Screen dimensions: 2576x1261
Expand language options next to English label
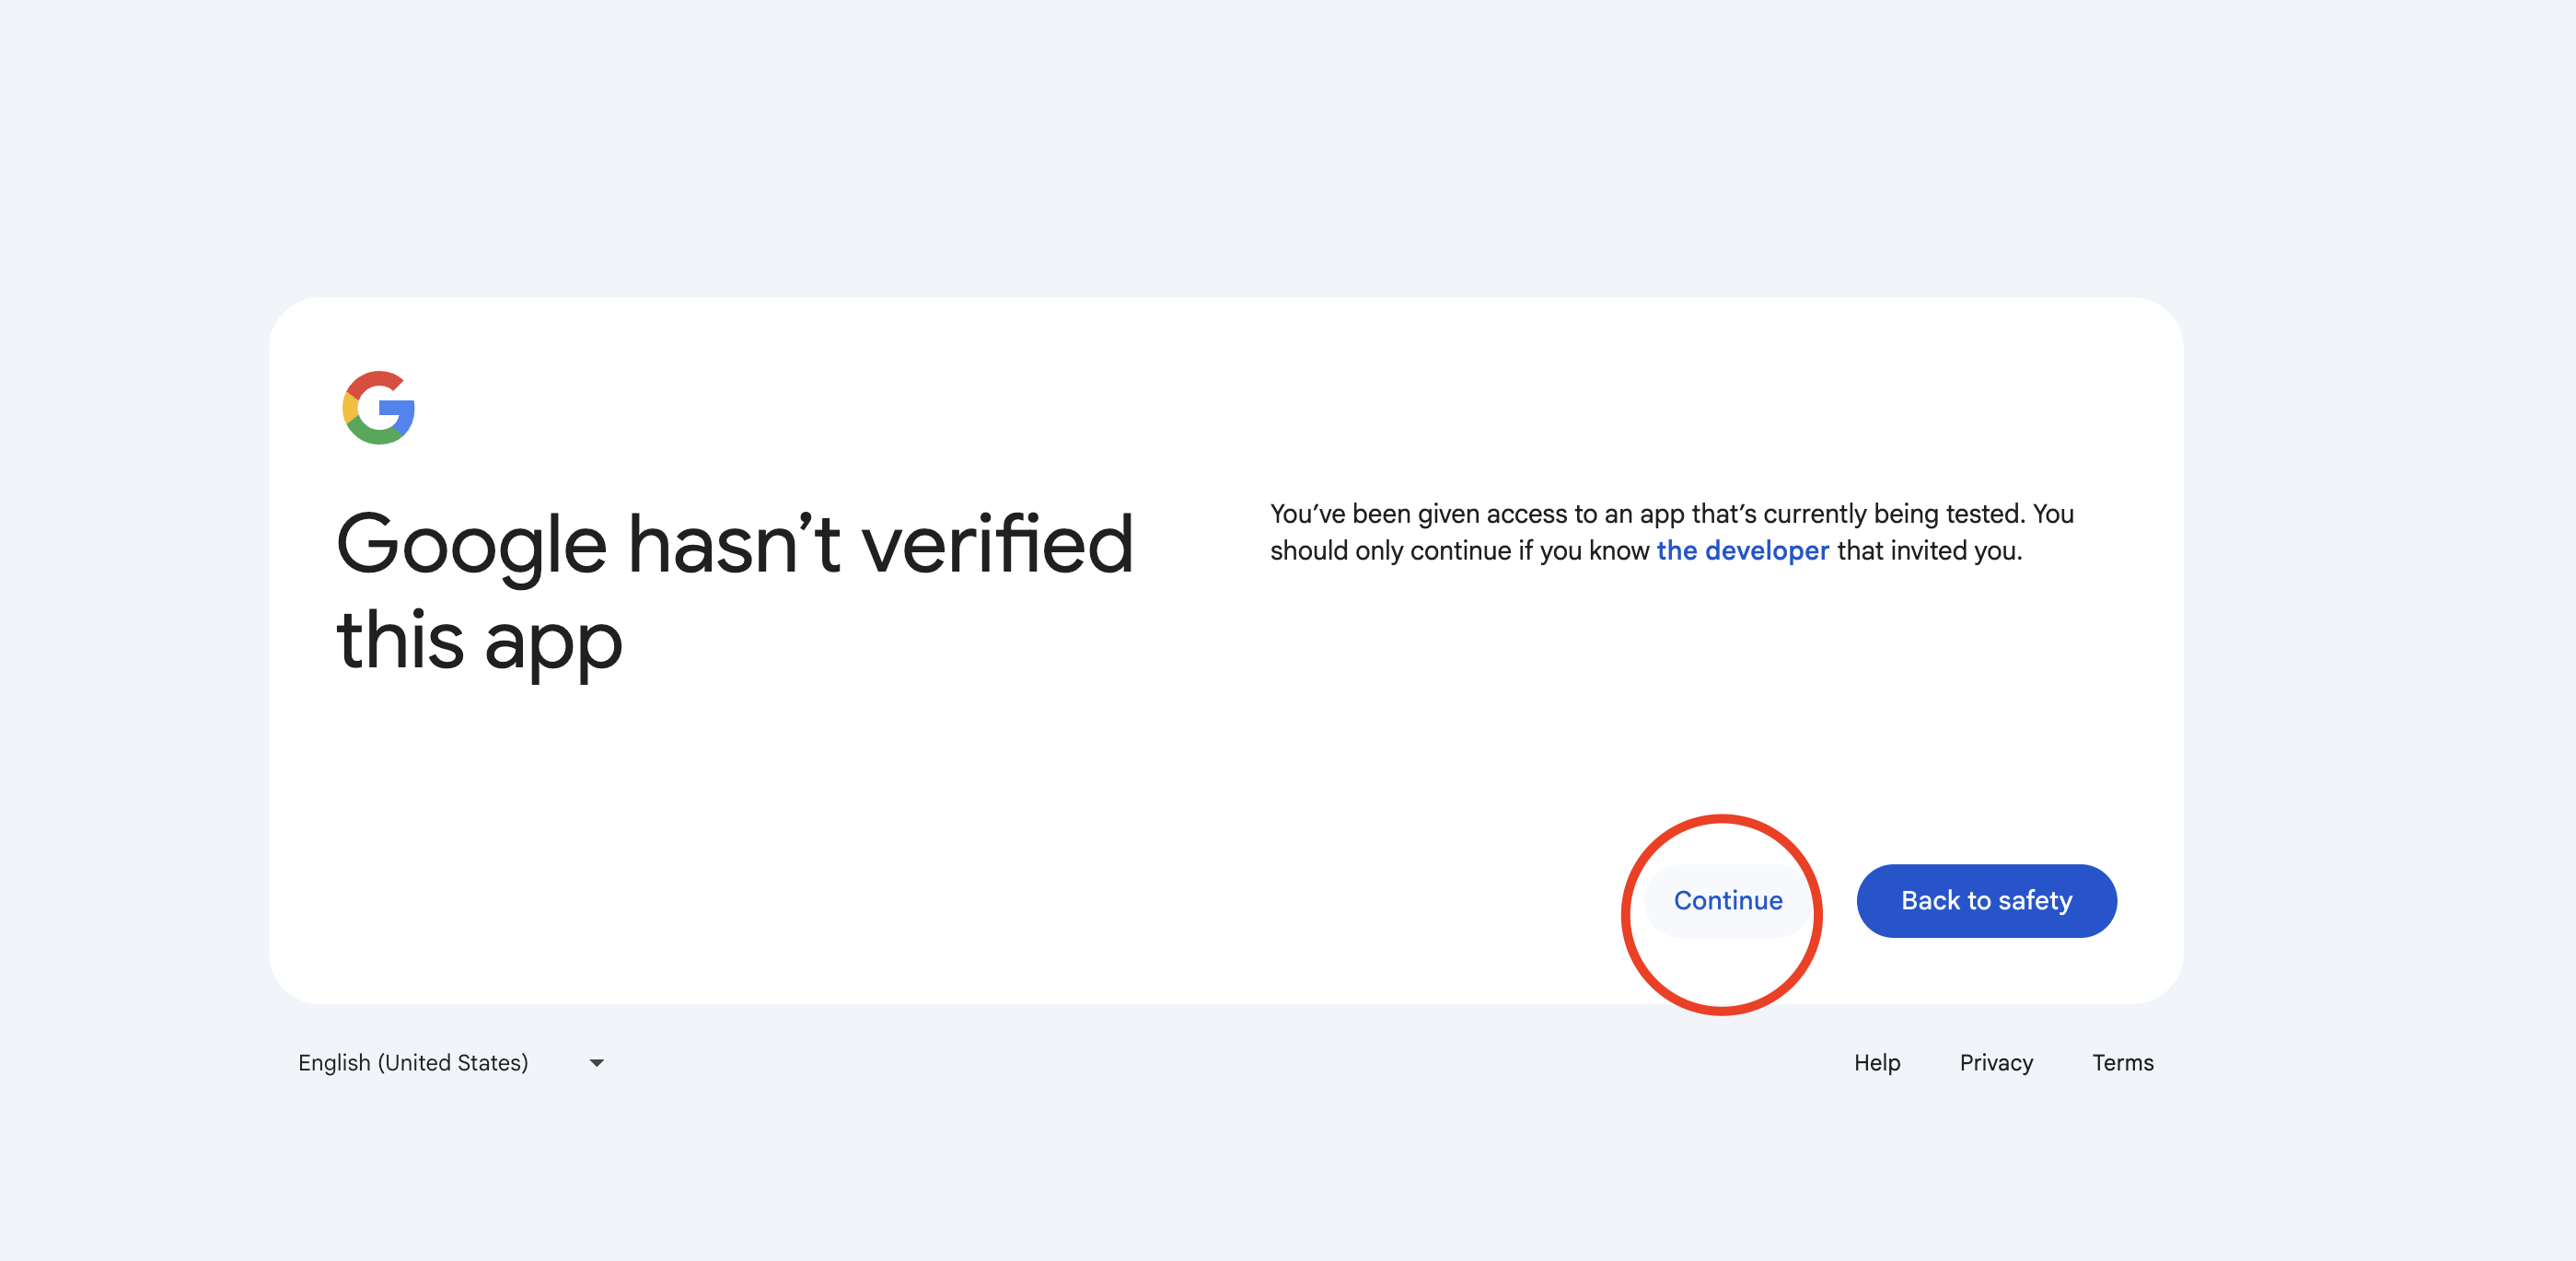click(x=597, y=1063)
